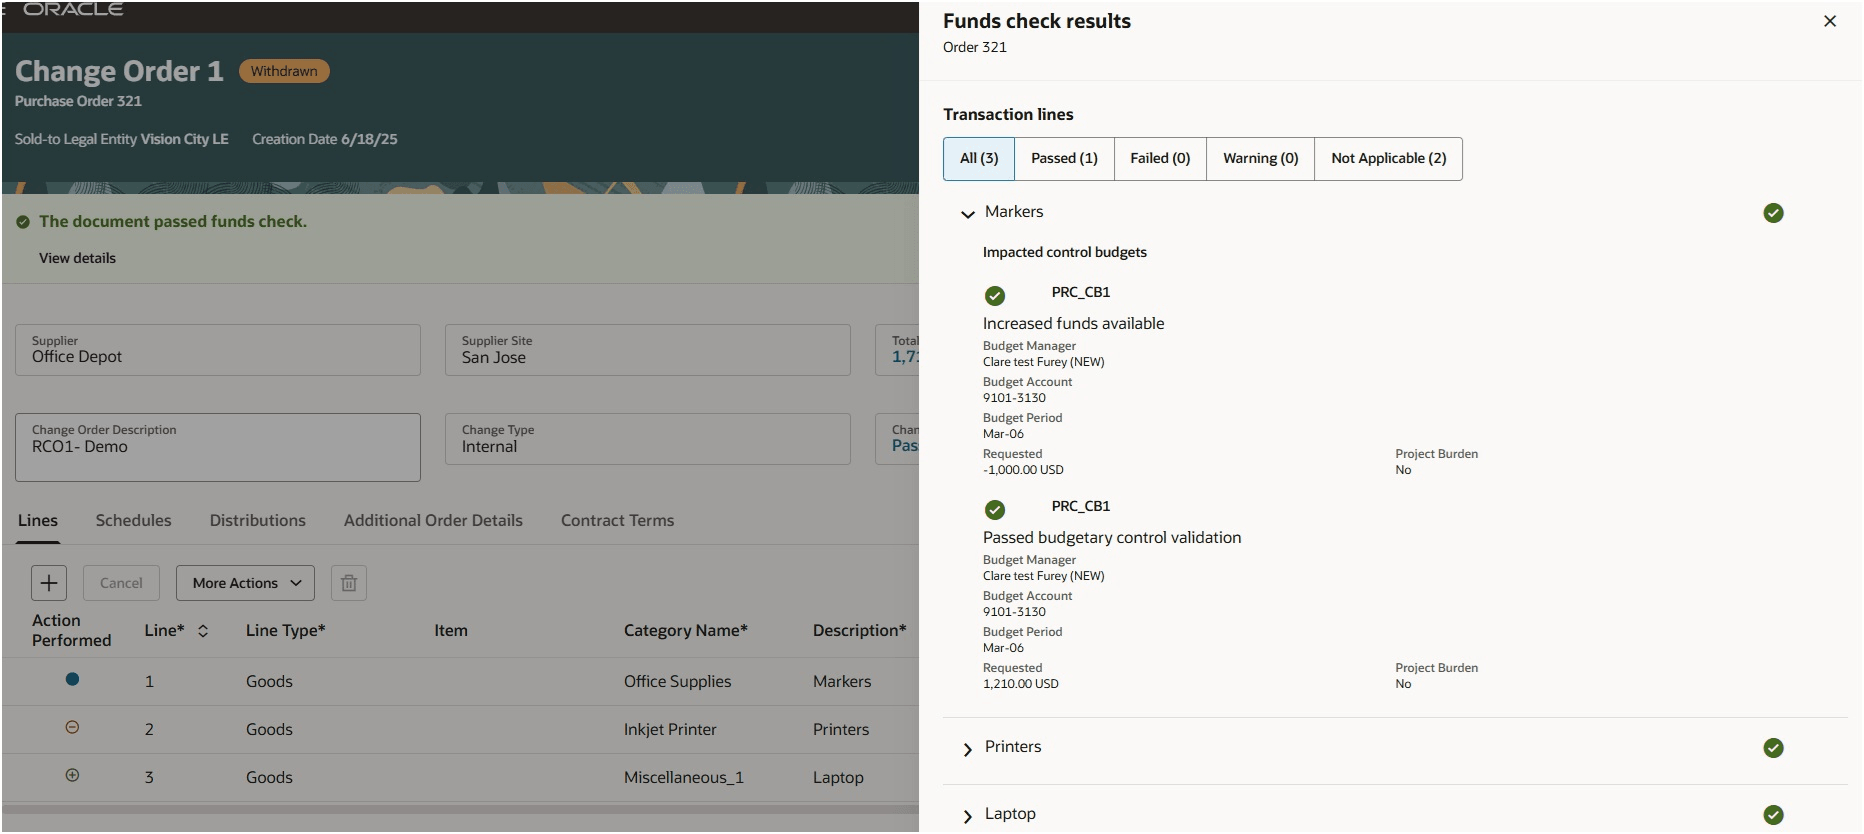Viewport: 1864px width, 834px height.
Task: Click the Supplier field showing Office Depot
Action: click(218, 350)
